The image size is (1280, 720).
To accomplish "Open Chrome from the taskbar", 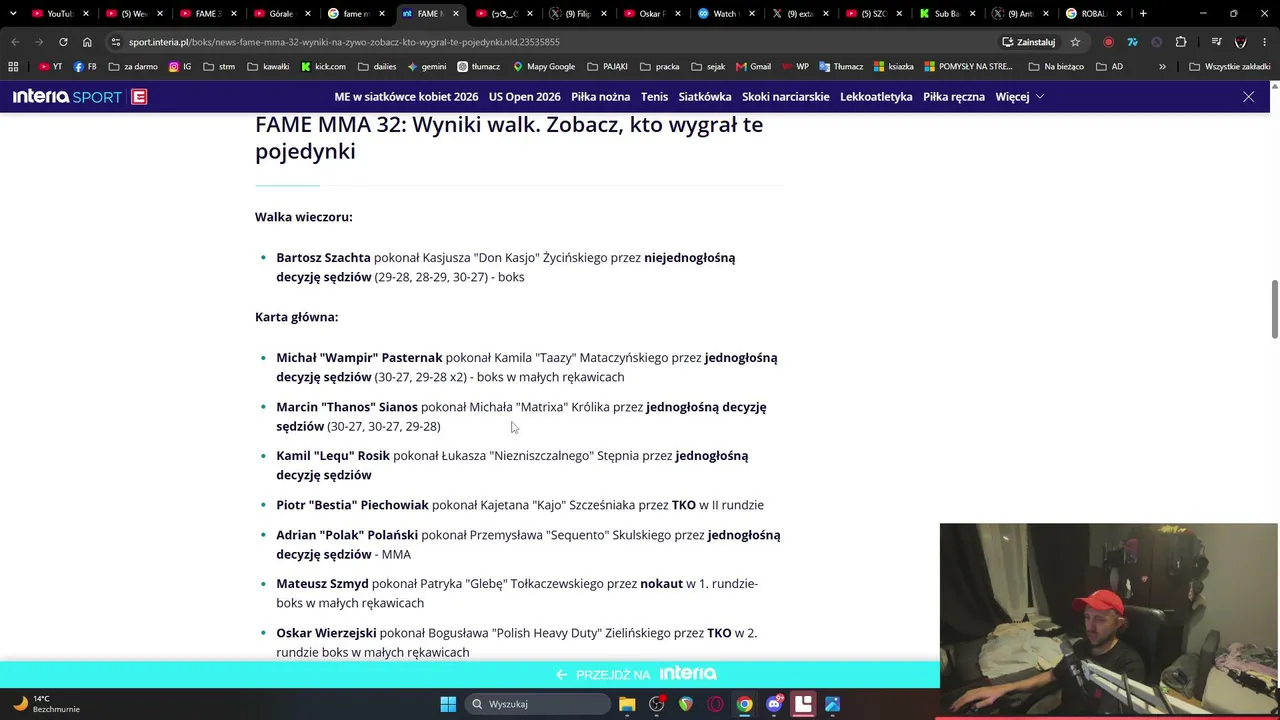I will [745, 704].
